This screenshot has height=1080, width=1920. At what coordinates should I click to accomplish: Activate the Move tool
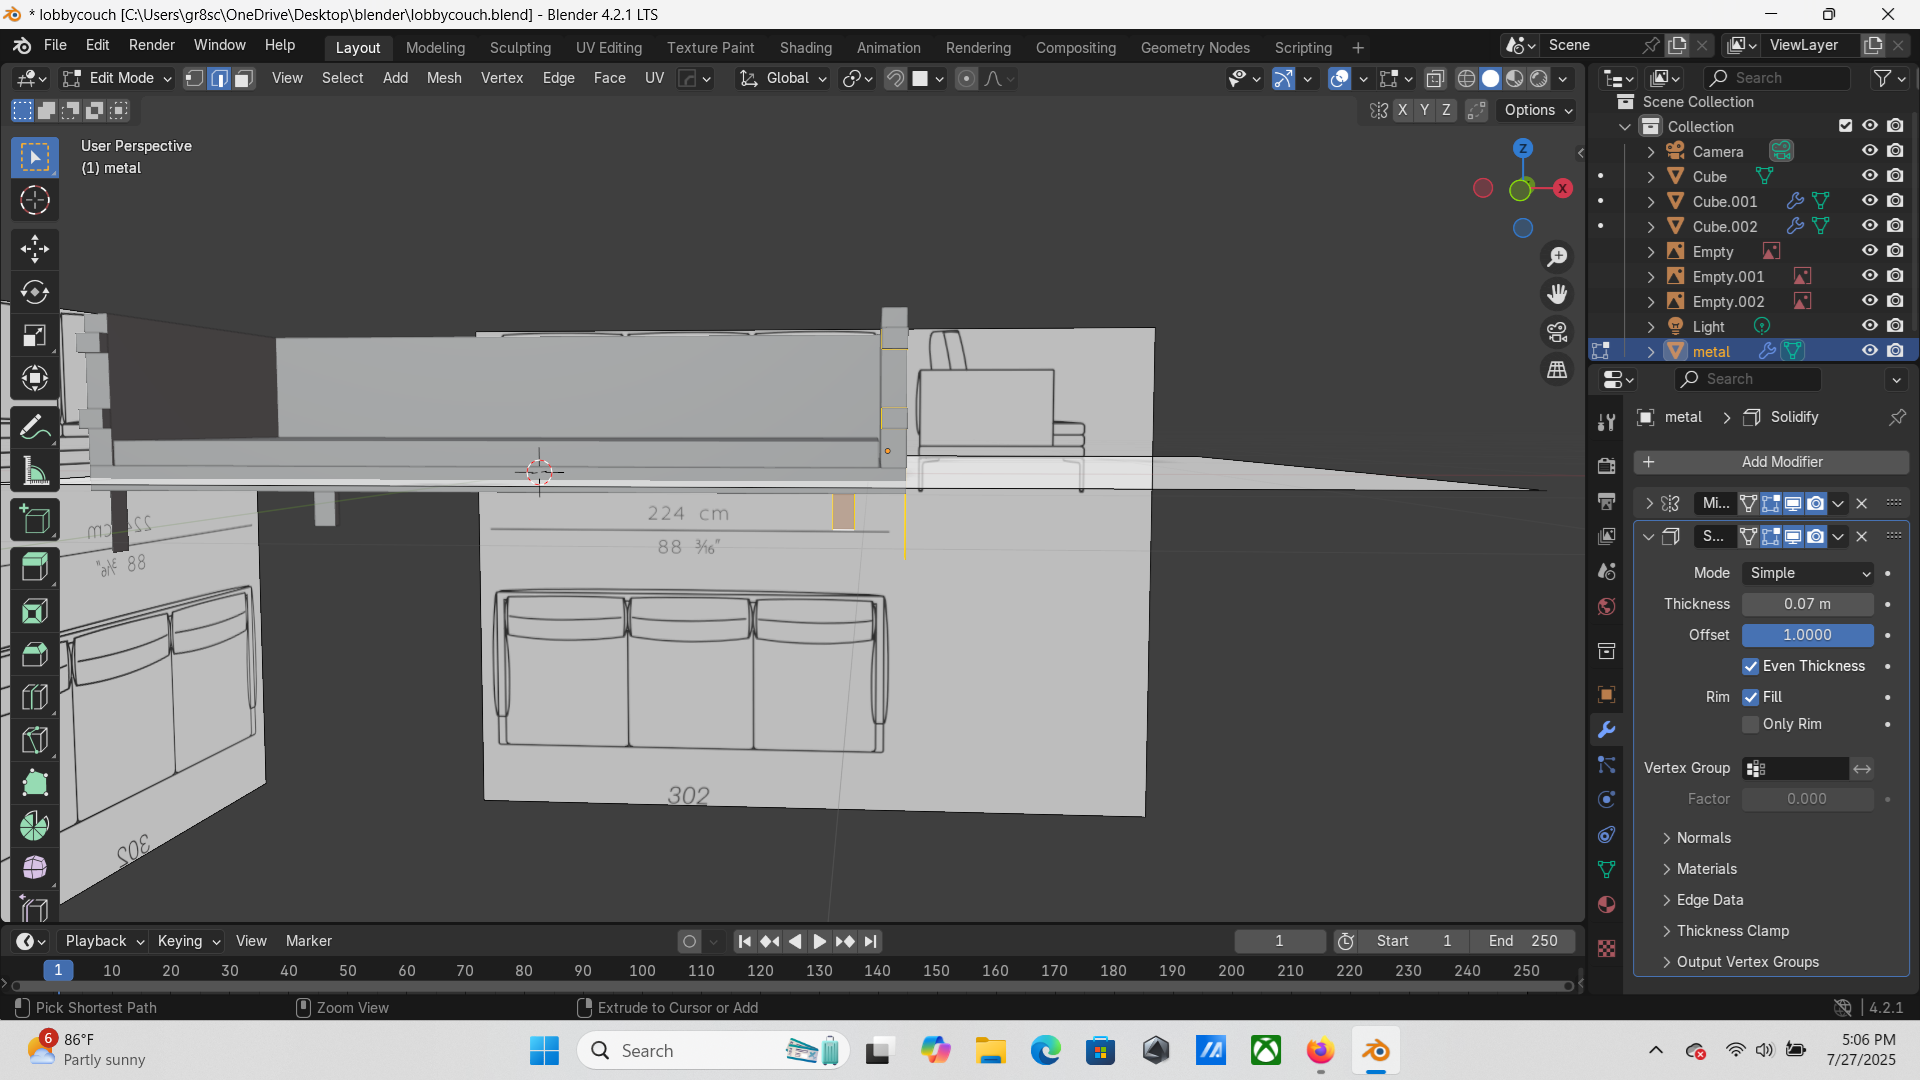tap(35, 248)
